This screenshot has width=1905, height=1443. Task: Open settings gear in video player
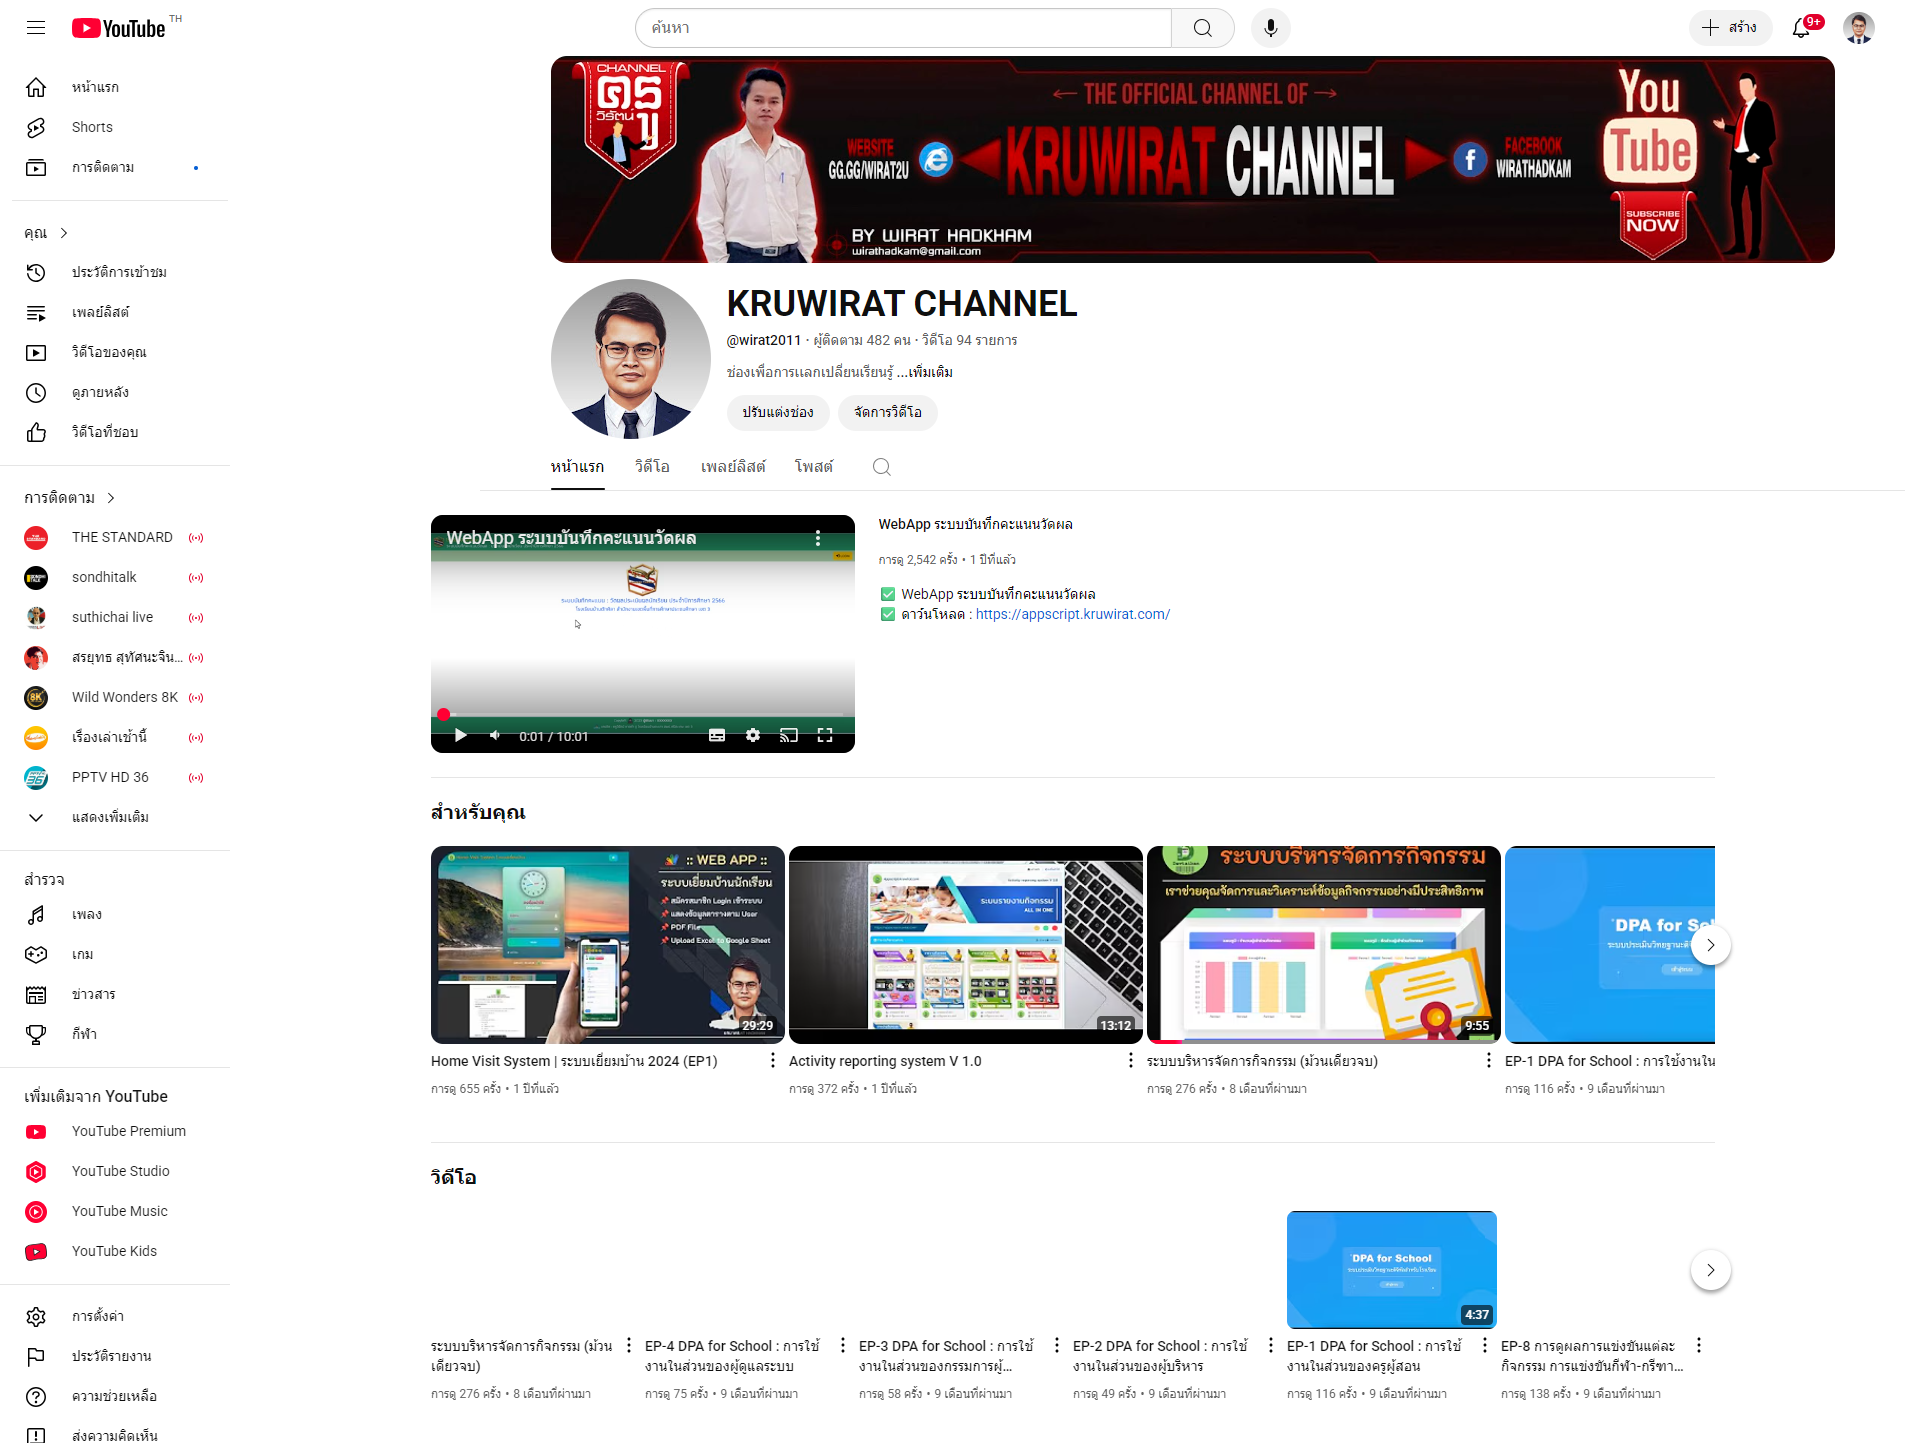pos(753,736)
